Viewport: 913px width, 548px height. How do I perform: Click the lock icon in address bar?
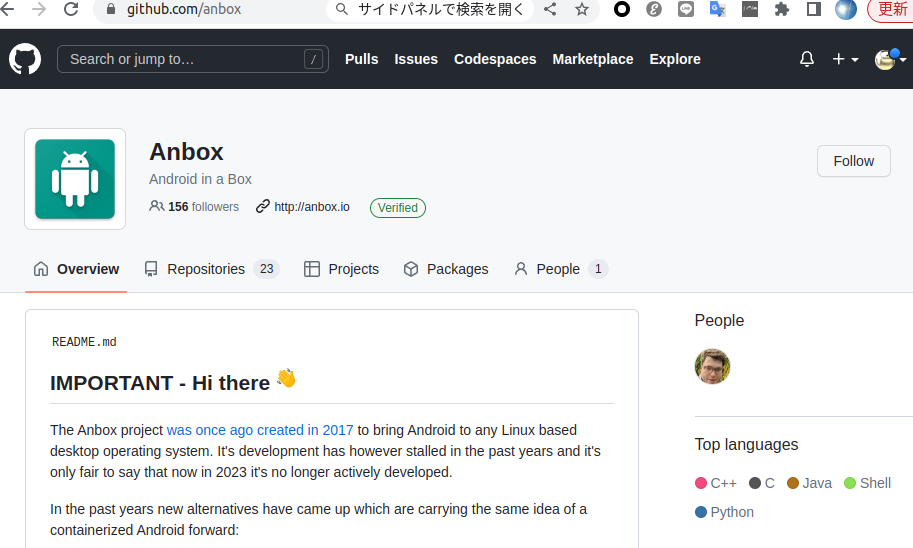[x=111, y=9]
